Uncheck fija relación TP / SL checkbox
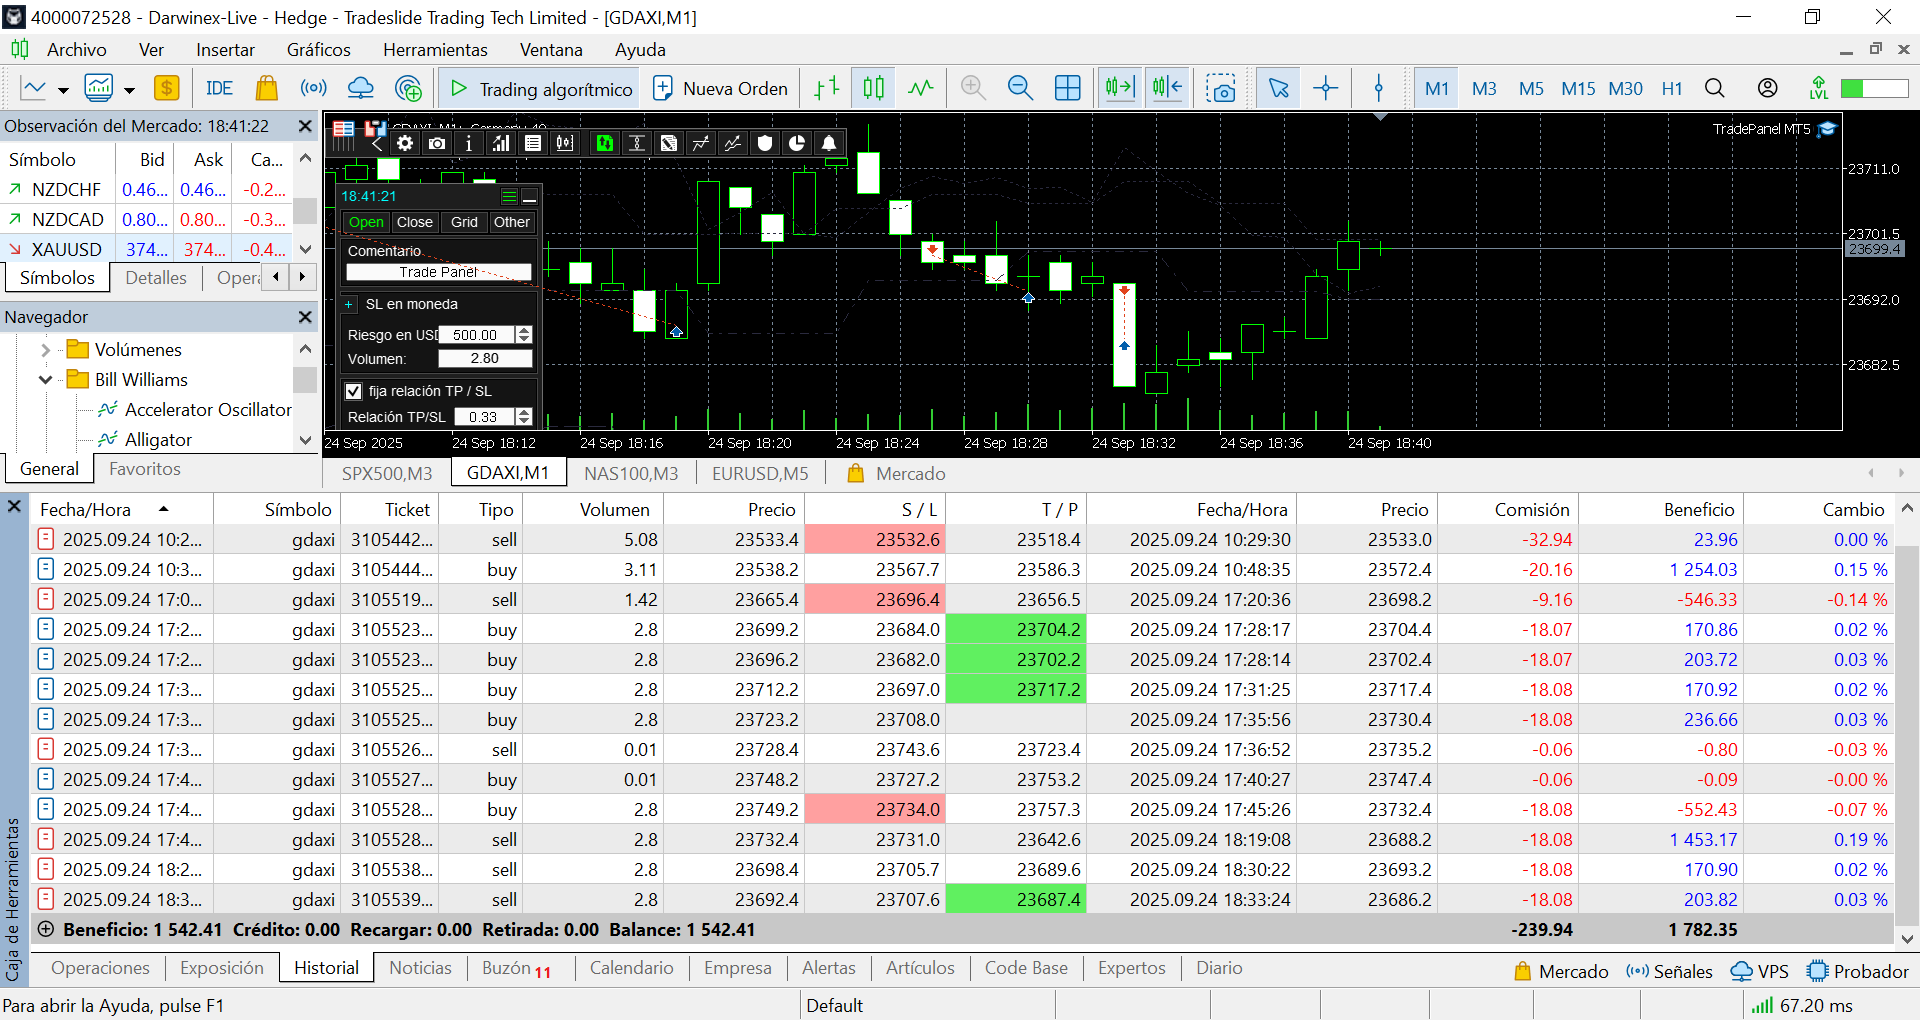 pyautogui.click(x=354, y=391)
